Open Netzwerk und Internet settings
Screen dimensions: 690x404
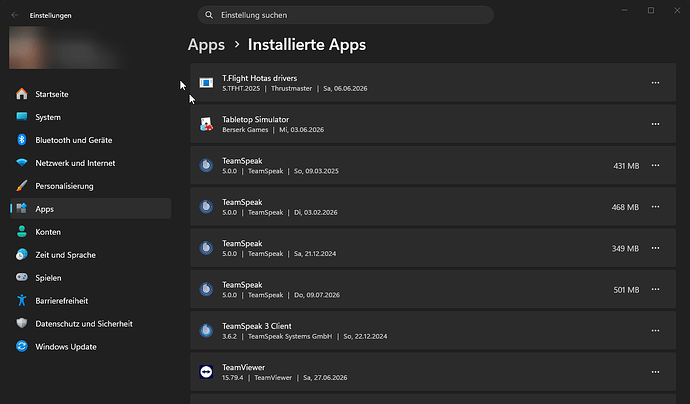point(90,162)
